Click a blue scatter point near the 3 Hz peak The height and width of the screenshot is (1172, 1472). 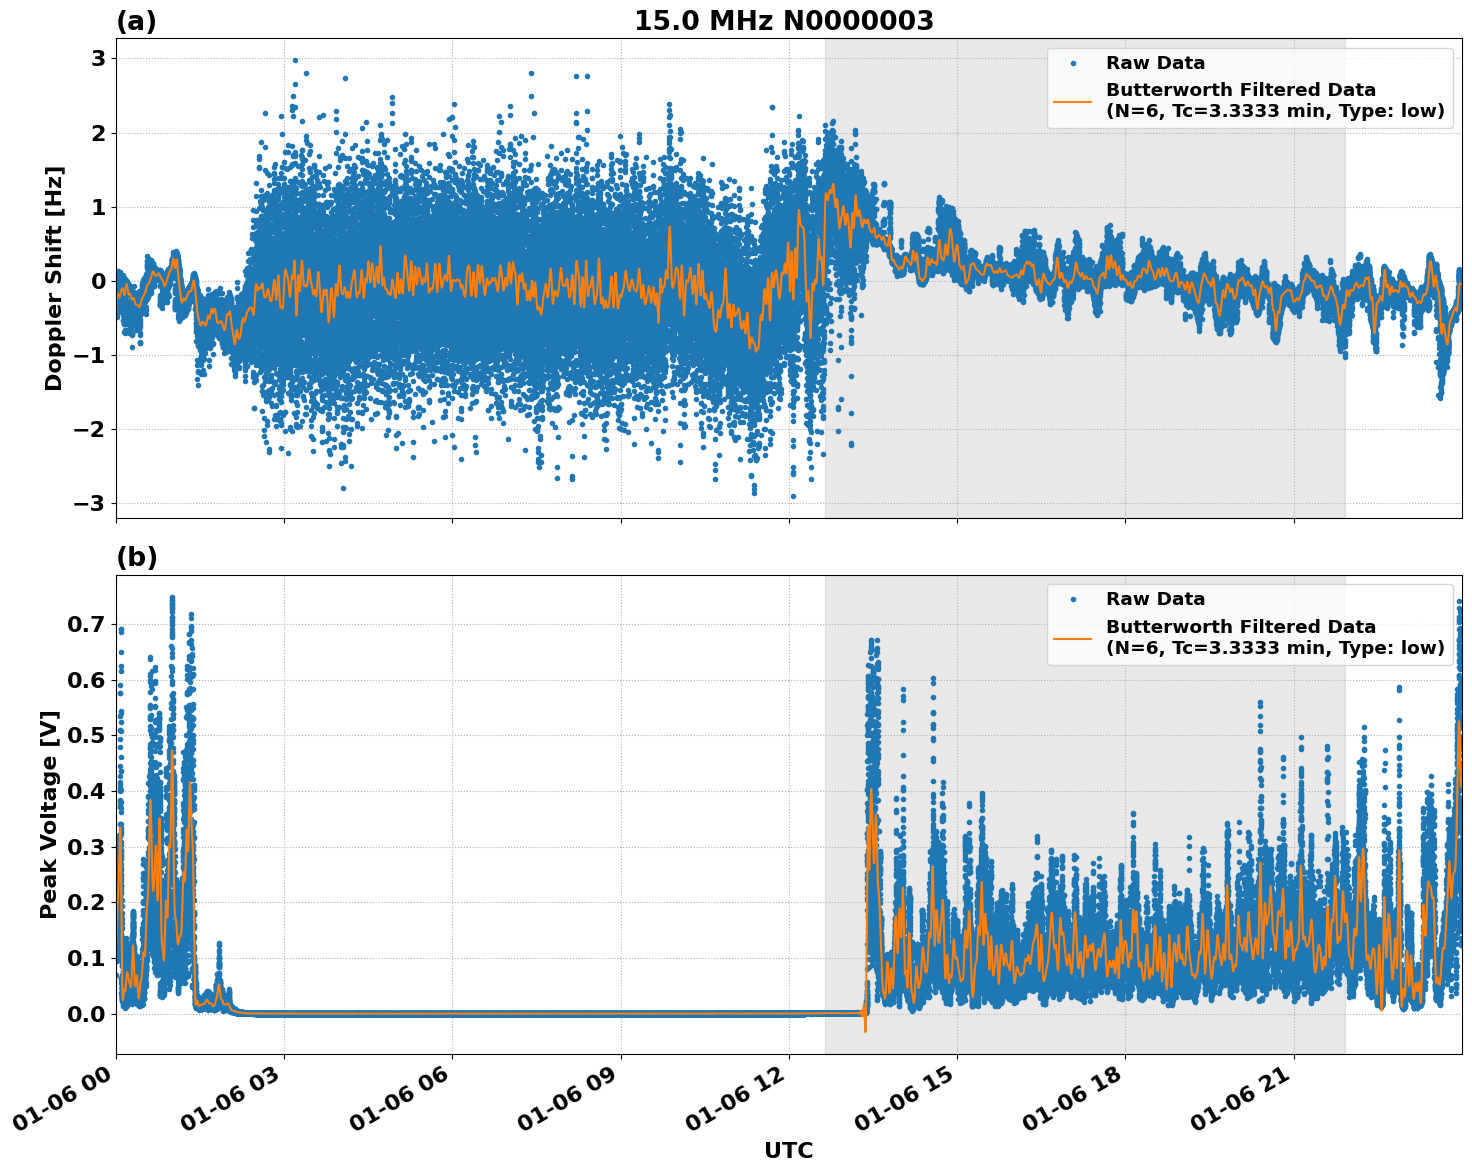click(294, 60)
